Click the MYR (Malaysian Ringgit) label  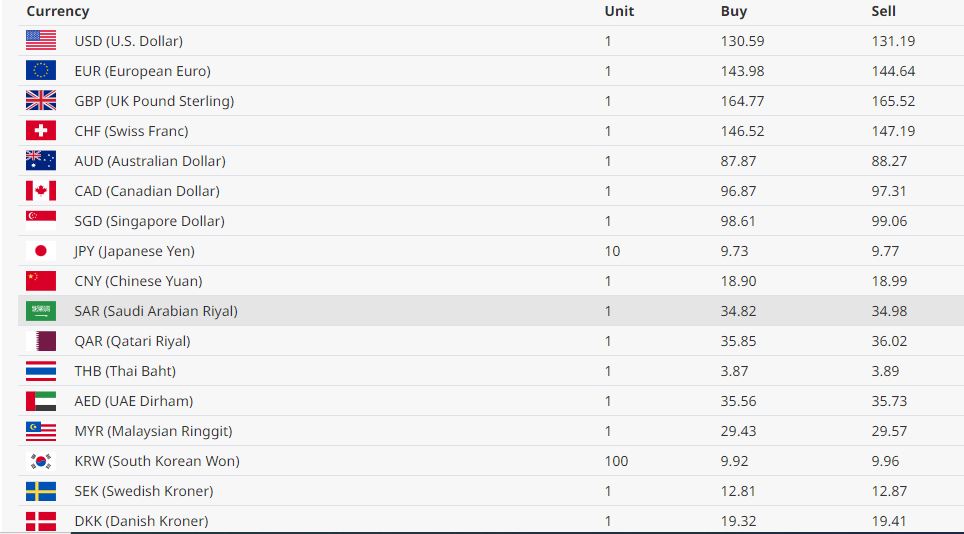[x=153, y=431]
